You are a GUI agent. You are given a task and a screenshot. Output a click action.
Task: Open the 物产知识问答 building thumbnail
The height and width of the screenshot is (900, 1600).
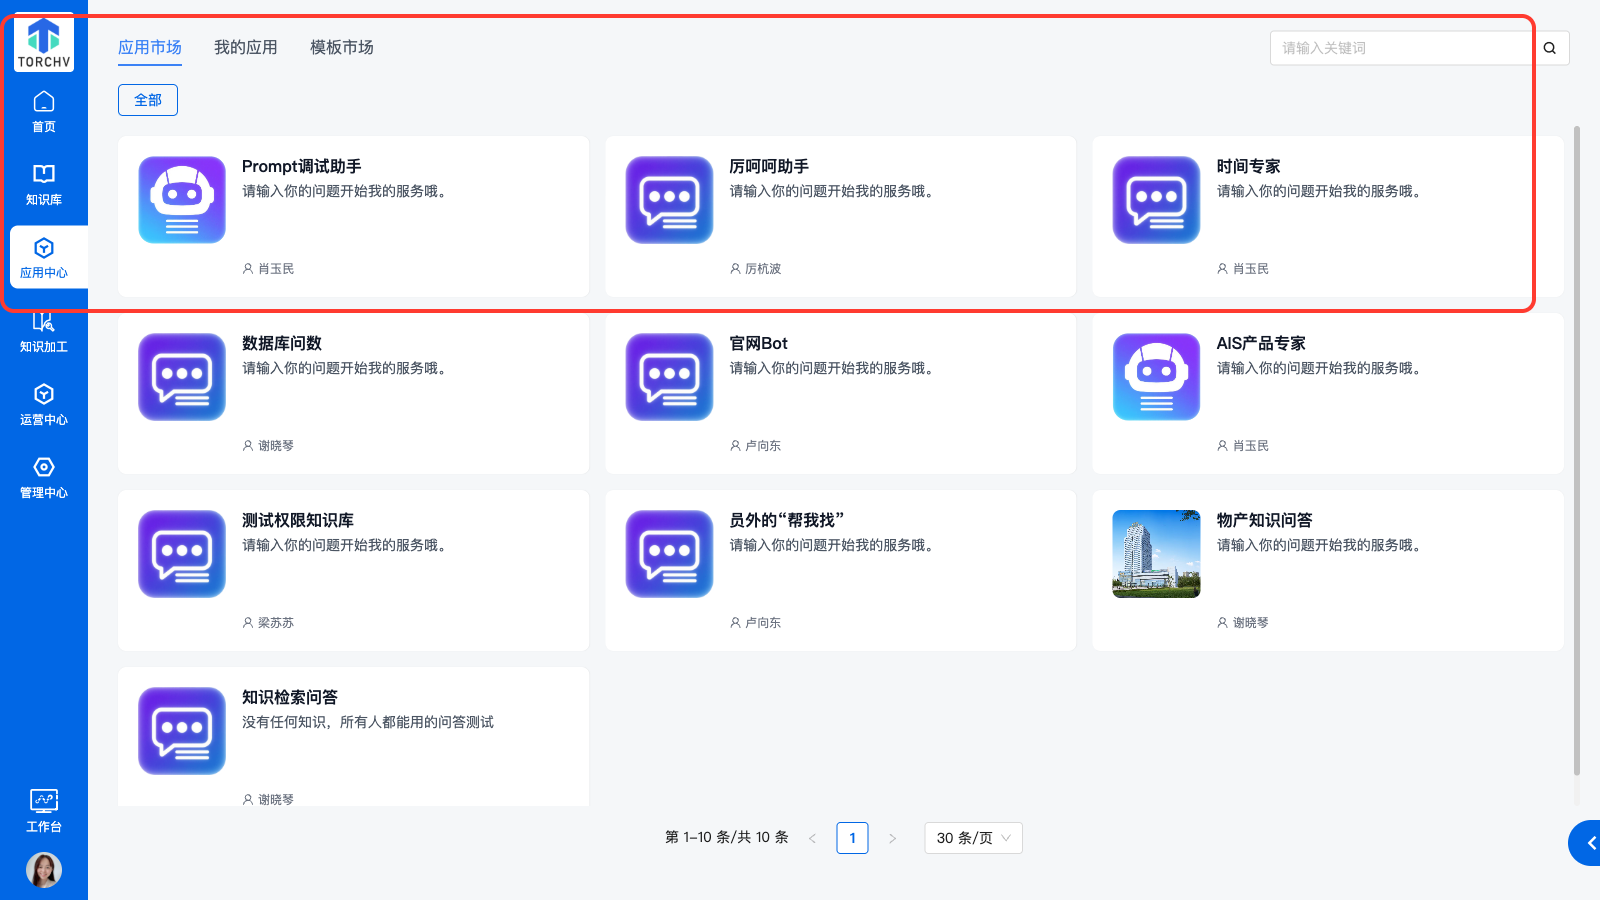pyautogui.click(x=1156, y=554)
